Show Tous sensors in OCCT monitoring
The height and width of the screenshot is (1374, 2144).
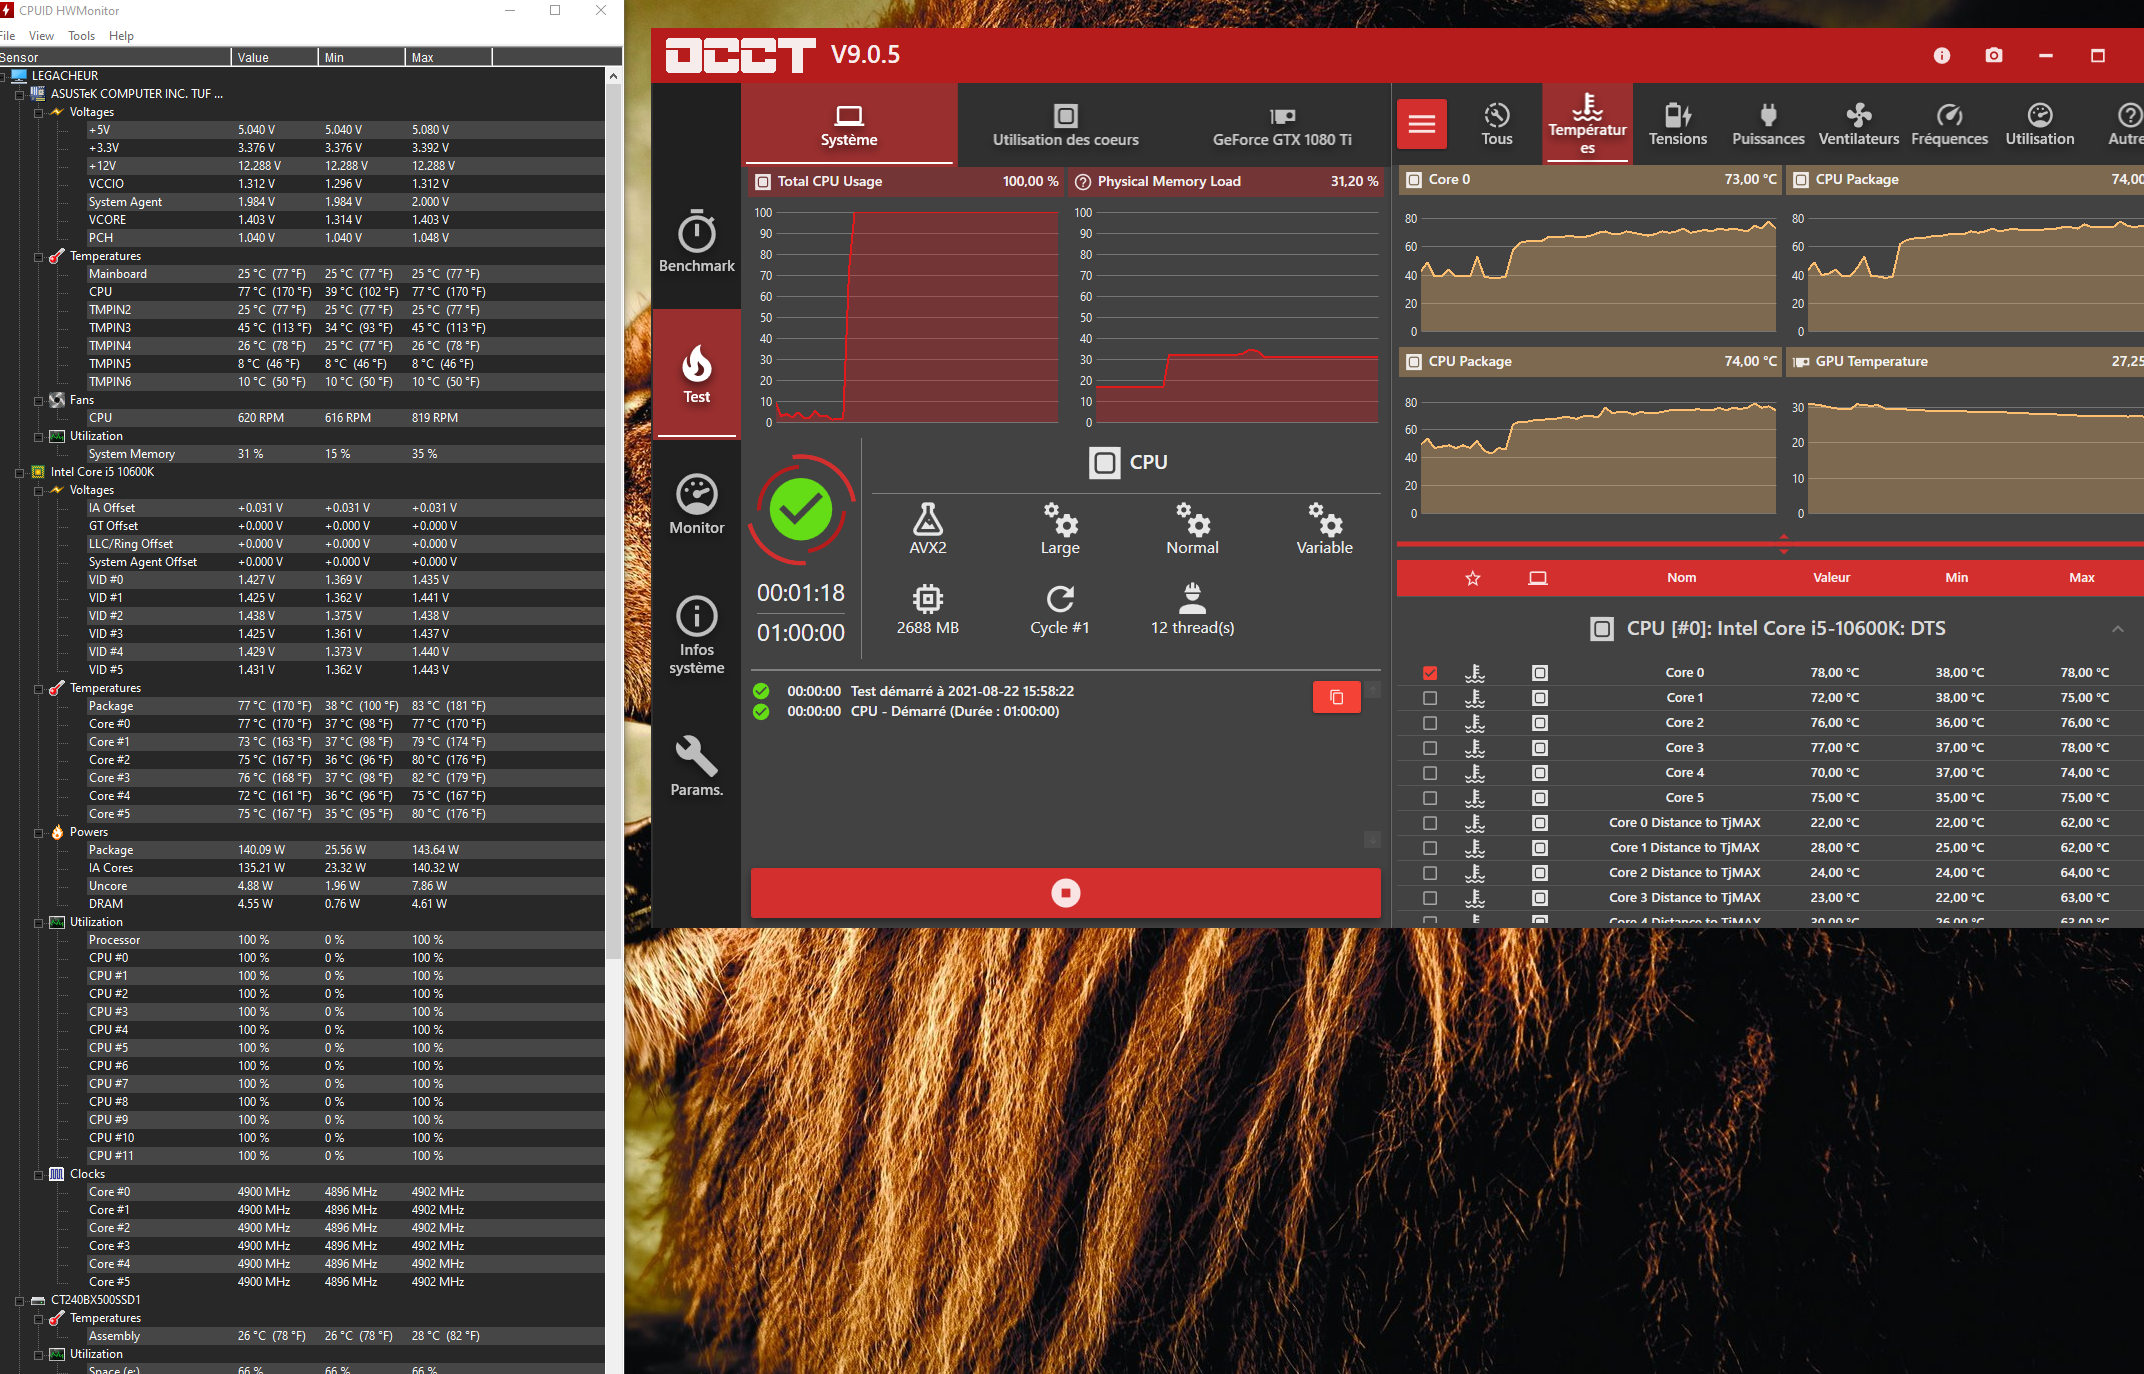tap(1496, 125)
